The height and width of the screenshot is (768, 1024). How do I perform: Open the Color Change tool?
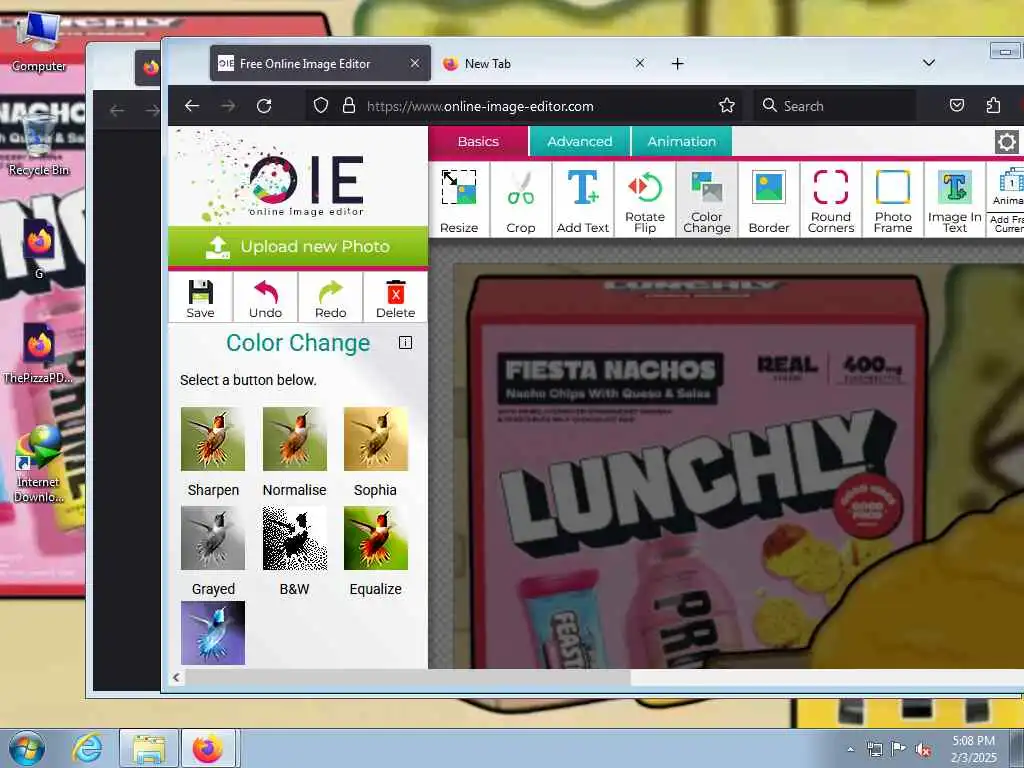pyautogui.click(x=707, y=200)
